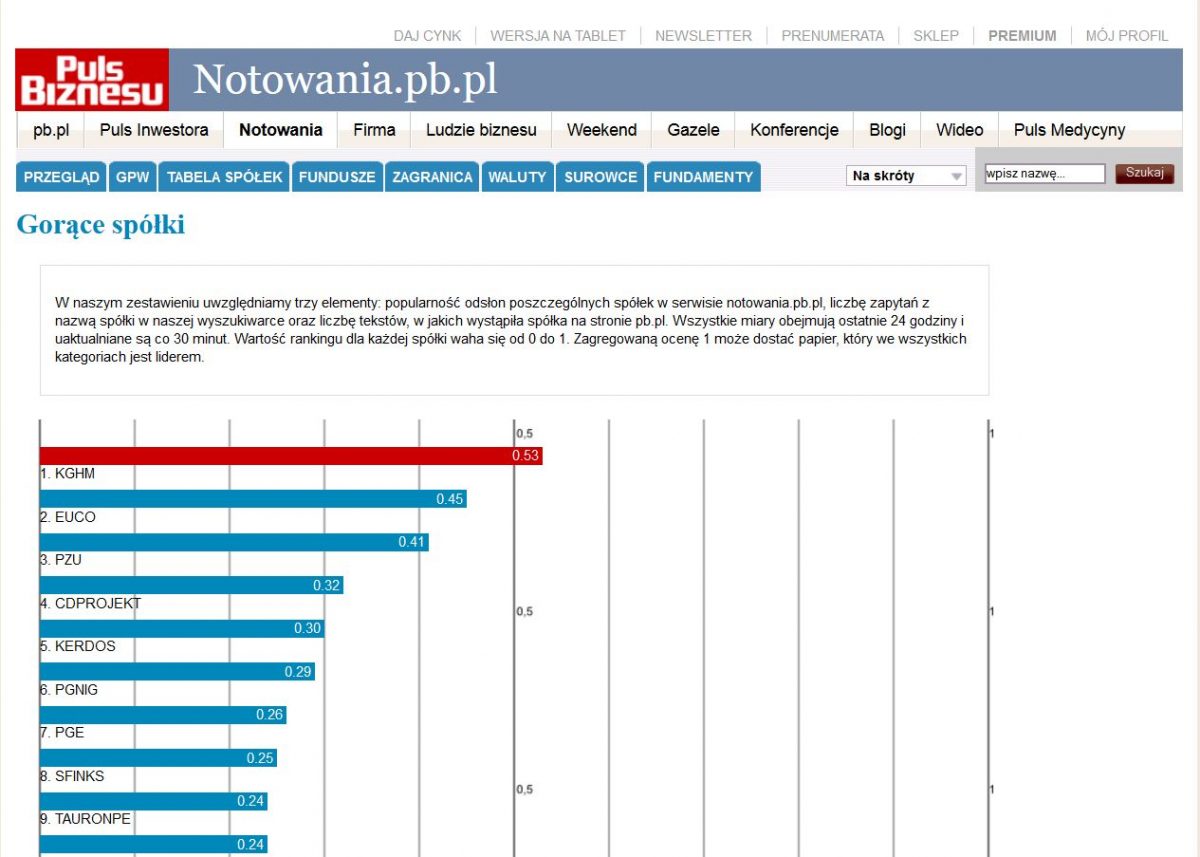Click the CDPROJEKT bar showing 0.32
Image resolution: width=1200 pixels, height=857 pixels.
pyautogui.click(x=191, y=585)
